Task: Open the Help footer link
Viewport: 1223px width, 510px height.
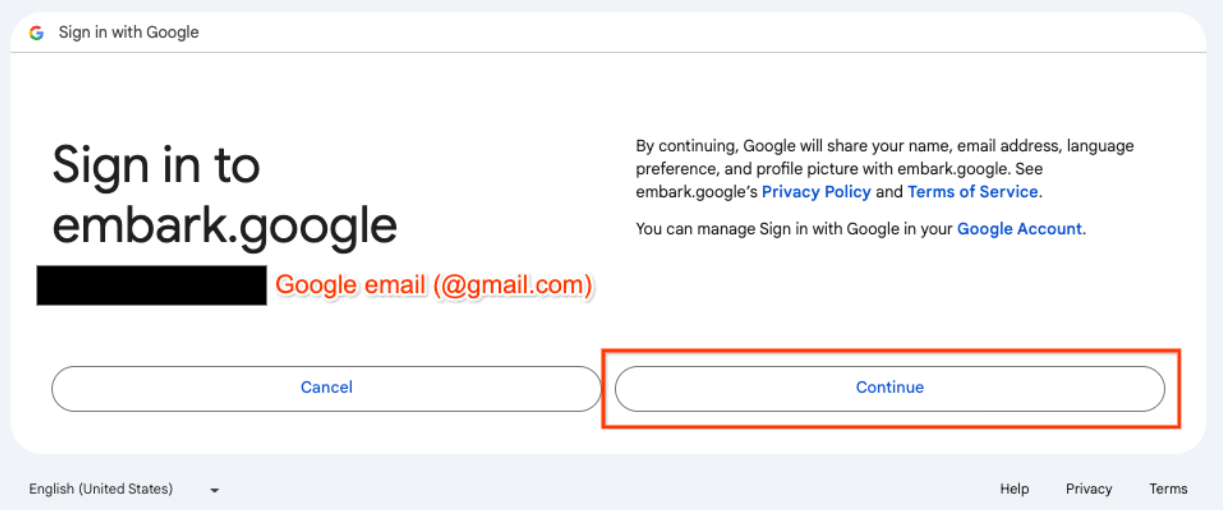Action: [1014, 489]
